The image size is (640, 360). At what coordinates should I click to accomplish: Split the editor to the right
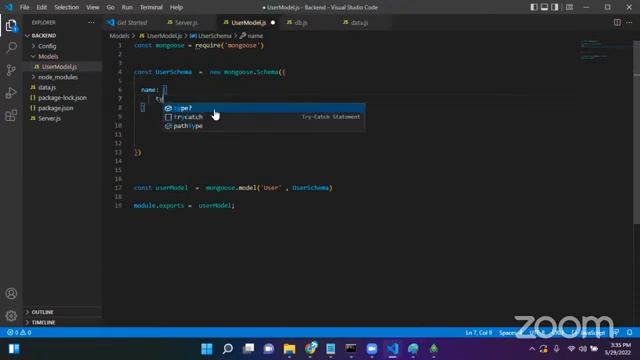[617, 22]
